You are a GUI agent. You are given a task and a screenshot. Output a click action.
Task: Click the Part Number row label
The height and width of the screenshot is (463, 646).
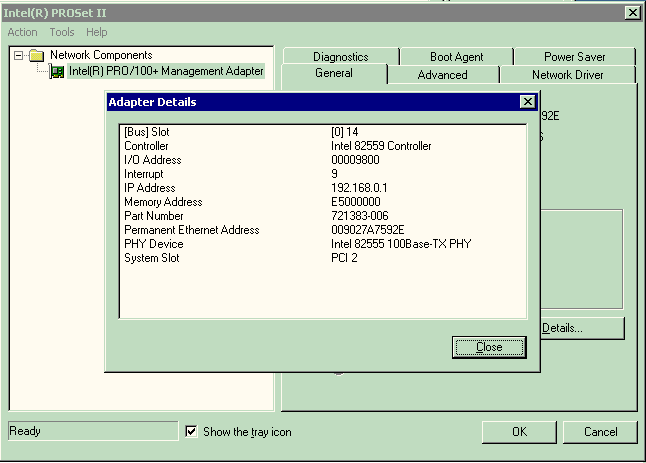coord(154,216)
